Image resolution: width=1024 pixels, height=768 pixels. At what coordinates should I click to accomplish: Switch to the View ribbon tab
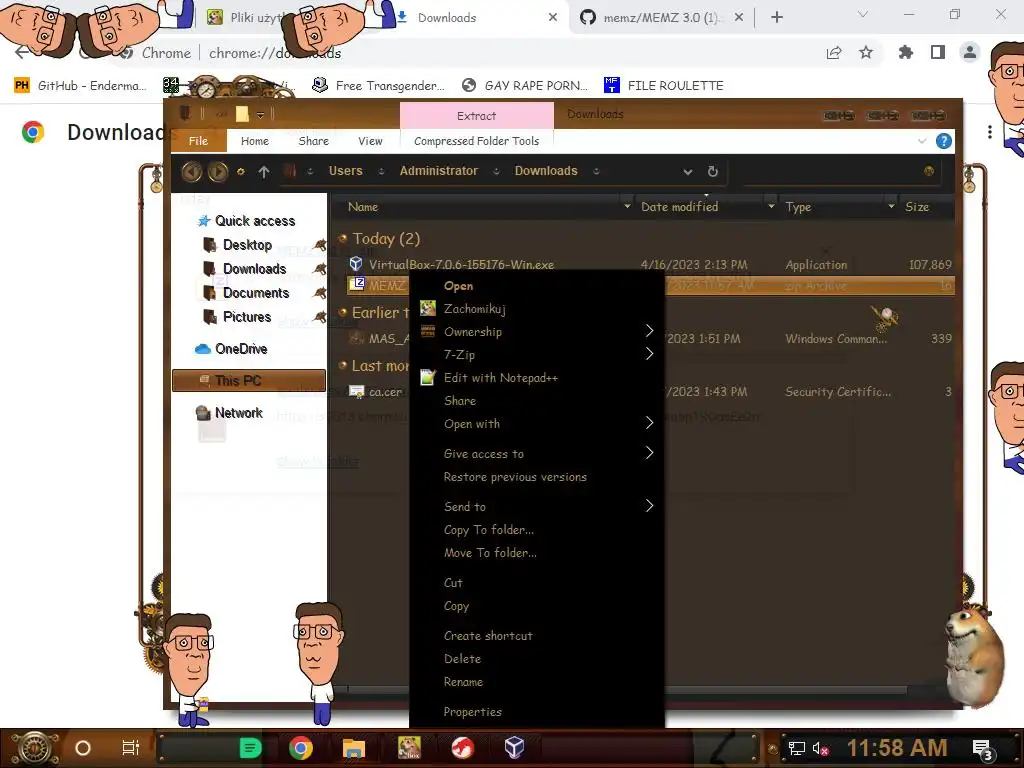click(x=370, y=141)
